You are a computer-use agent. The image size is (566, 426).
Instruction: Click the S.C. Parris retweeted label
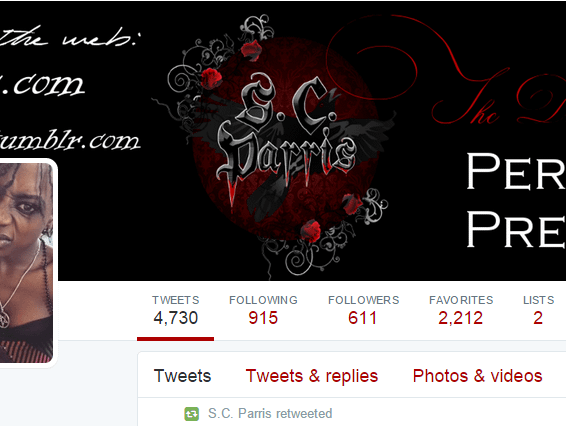[x=270, y=413]
